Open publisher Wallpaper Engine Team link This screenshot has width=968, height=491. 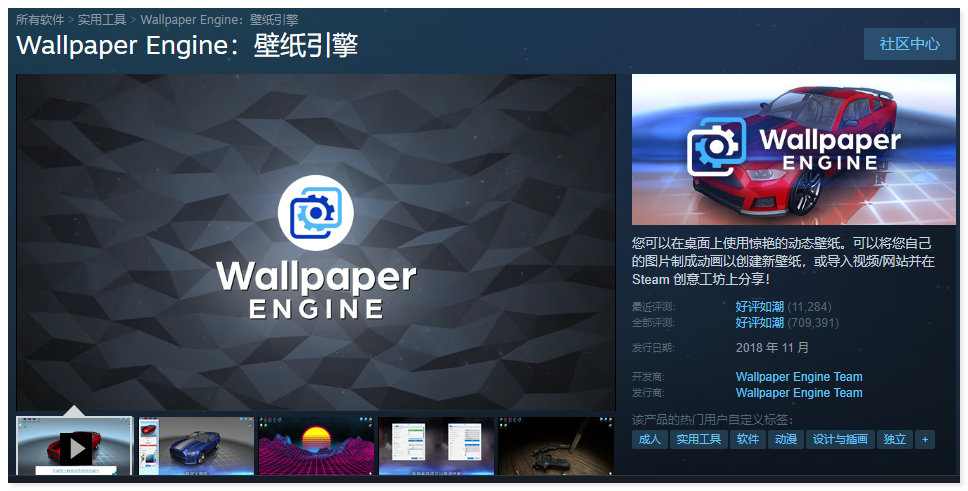(x=799, y=393)
